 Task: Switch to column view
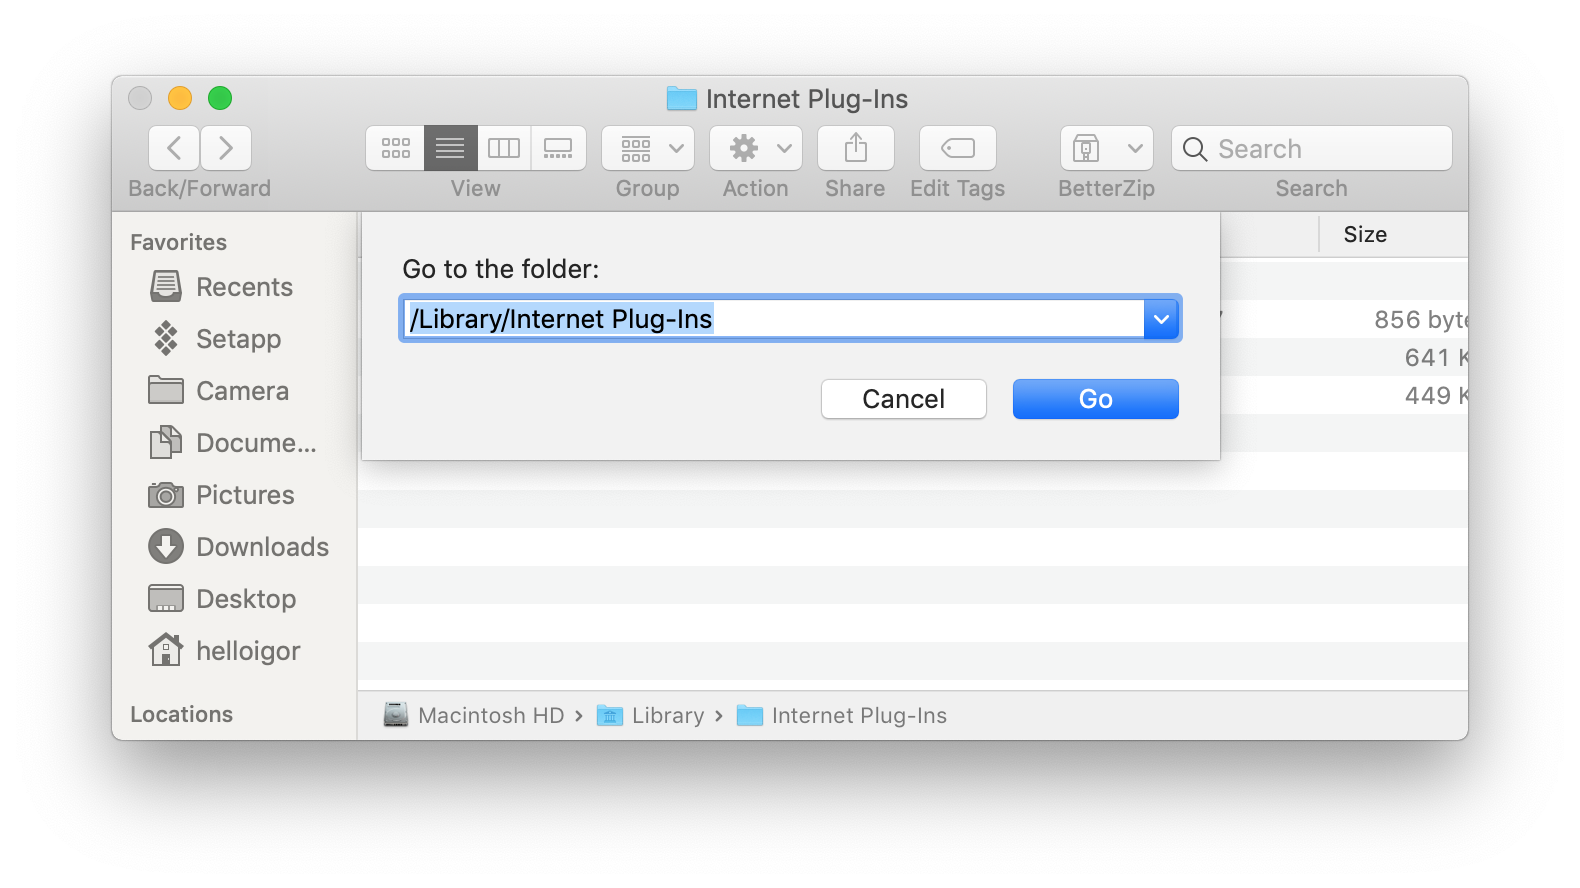click(x=504, y=148)
